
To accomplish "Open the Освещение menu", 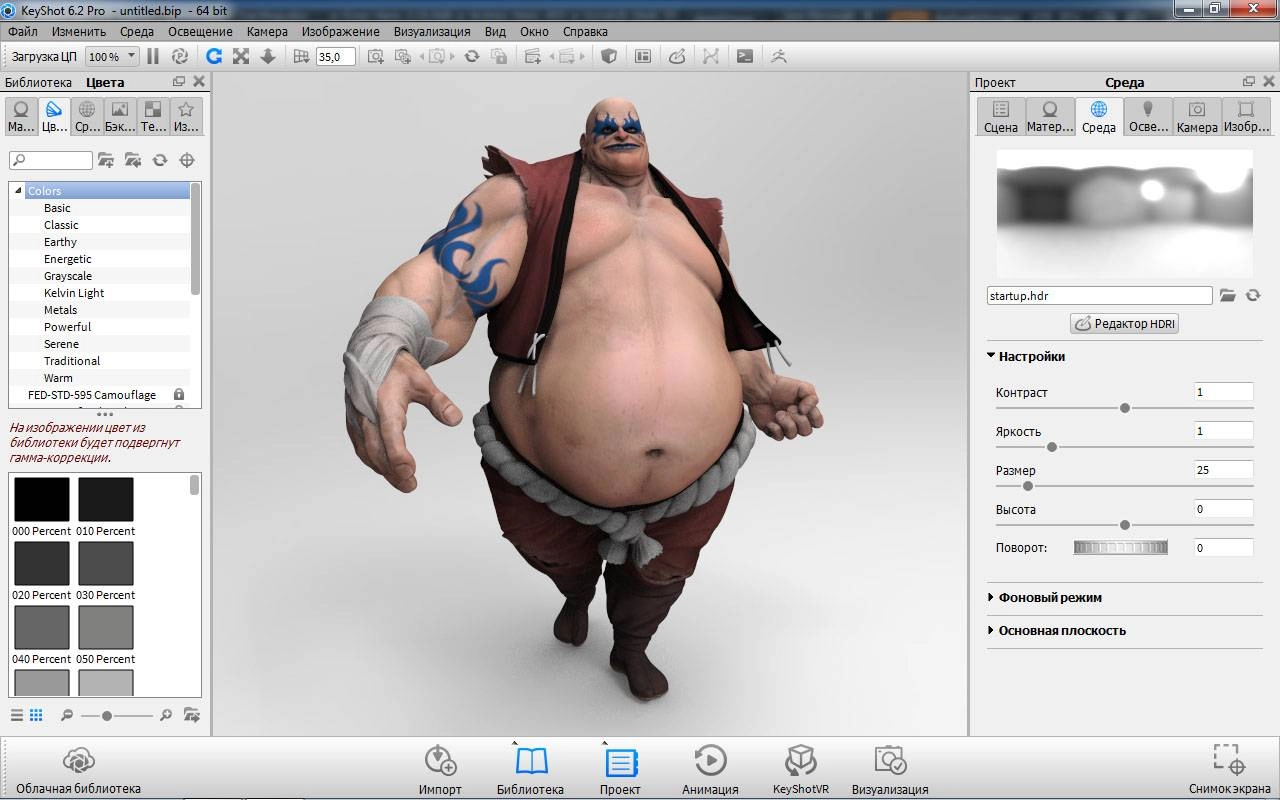I will tap(200, 31).
